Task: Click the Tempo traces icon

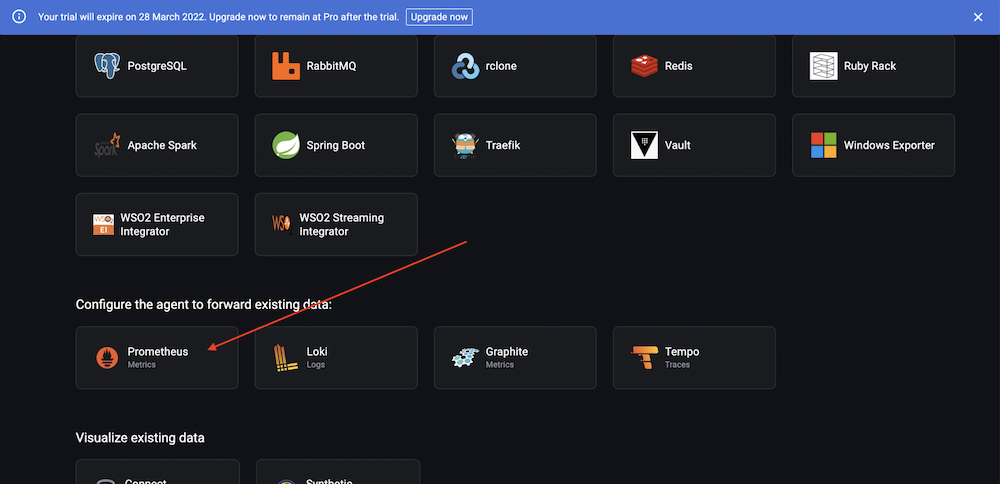Action: (644, 358)
